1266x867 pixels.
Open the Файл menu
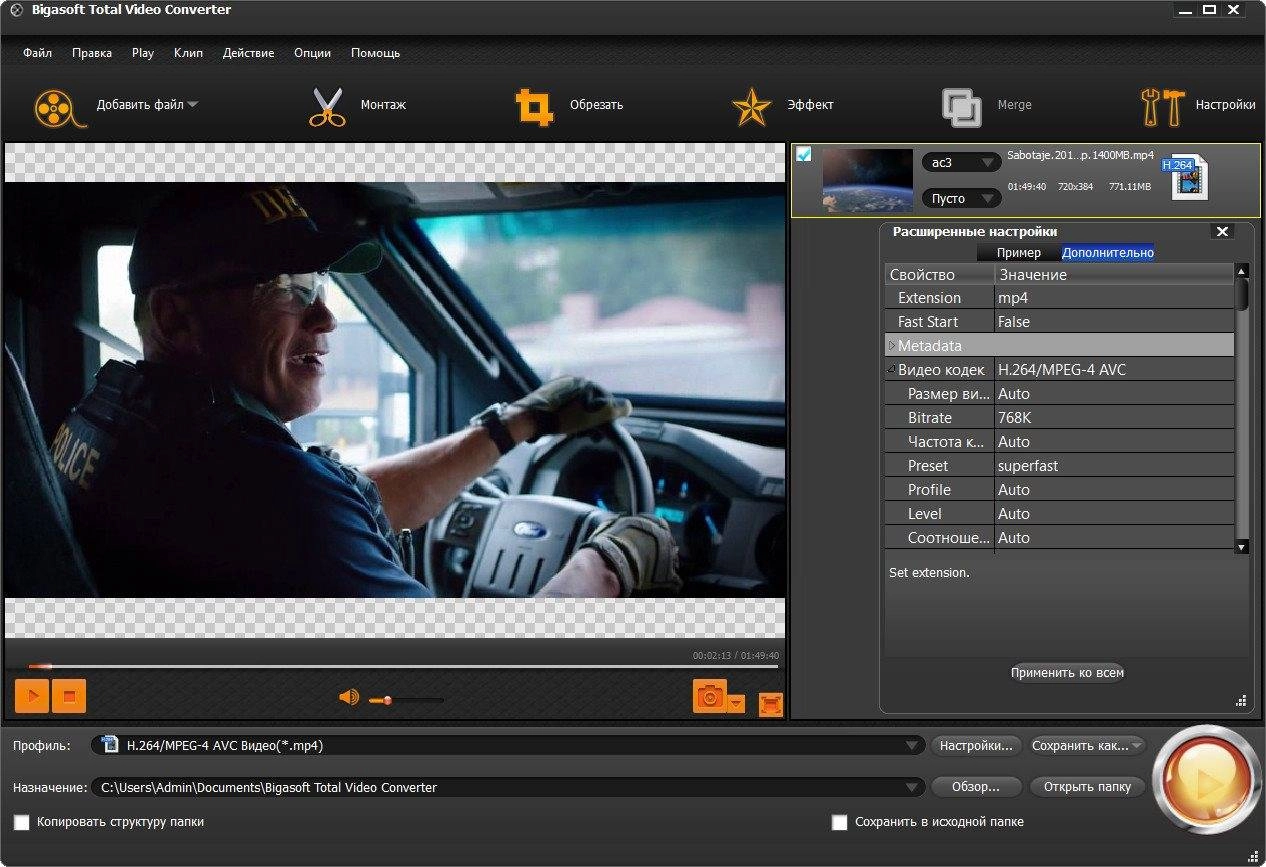click(37, 52)
